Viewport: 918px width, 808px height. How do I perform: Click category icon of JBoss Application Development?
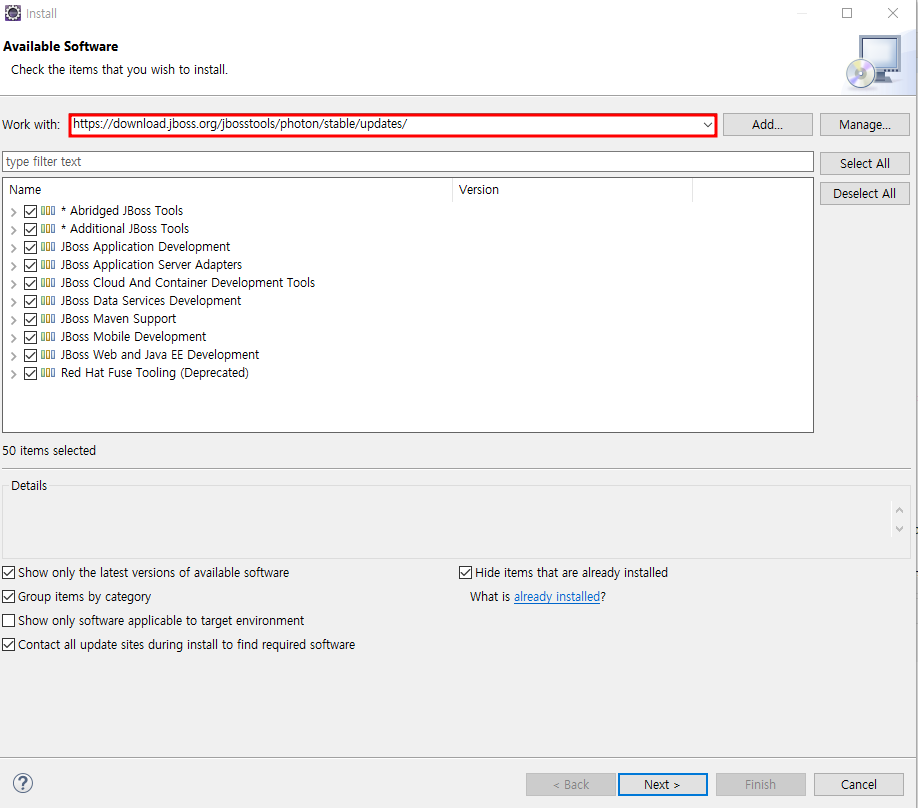tap(48, 247)
